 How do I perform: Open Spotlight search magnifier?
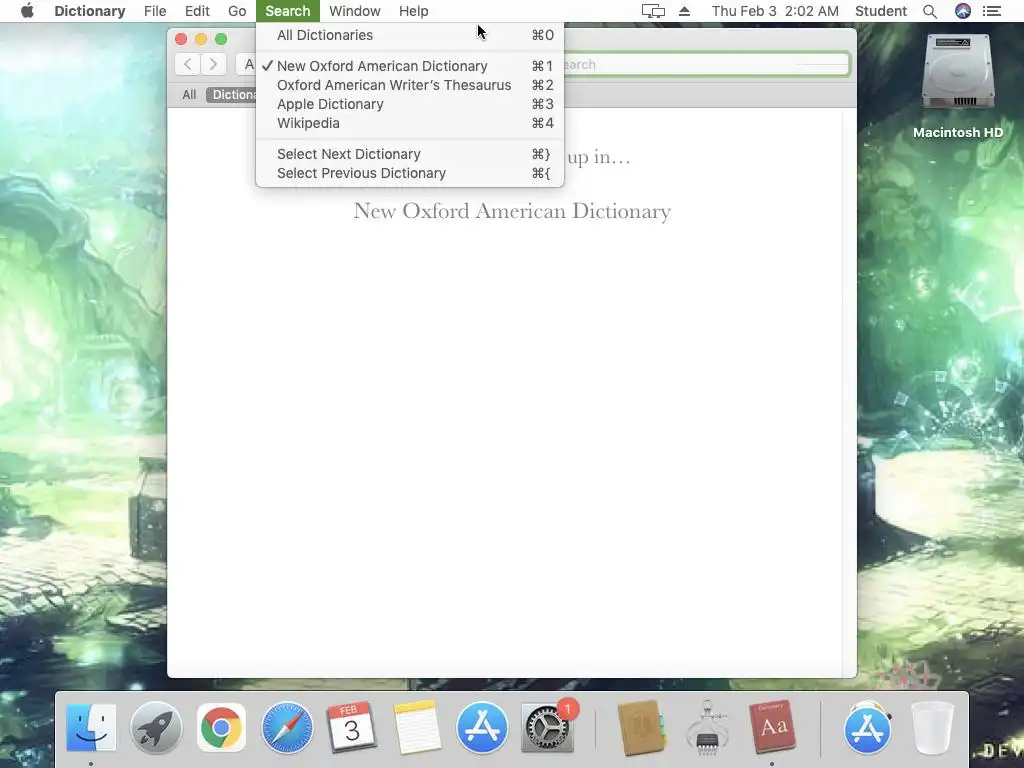[930, 11]
